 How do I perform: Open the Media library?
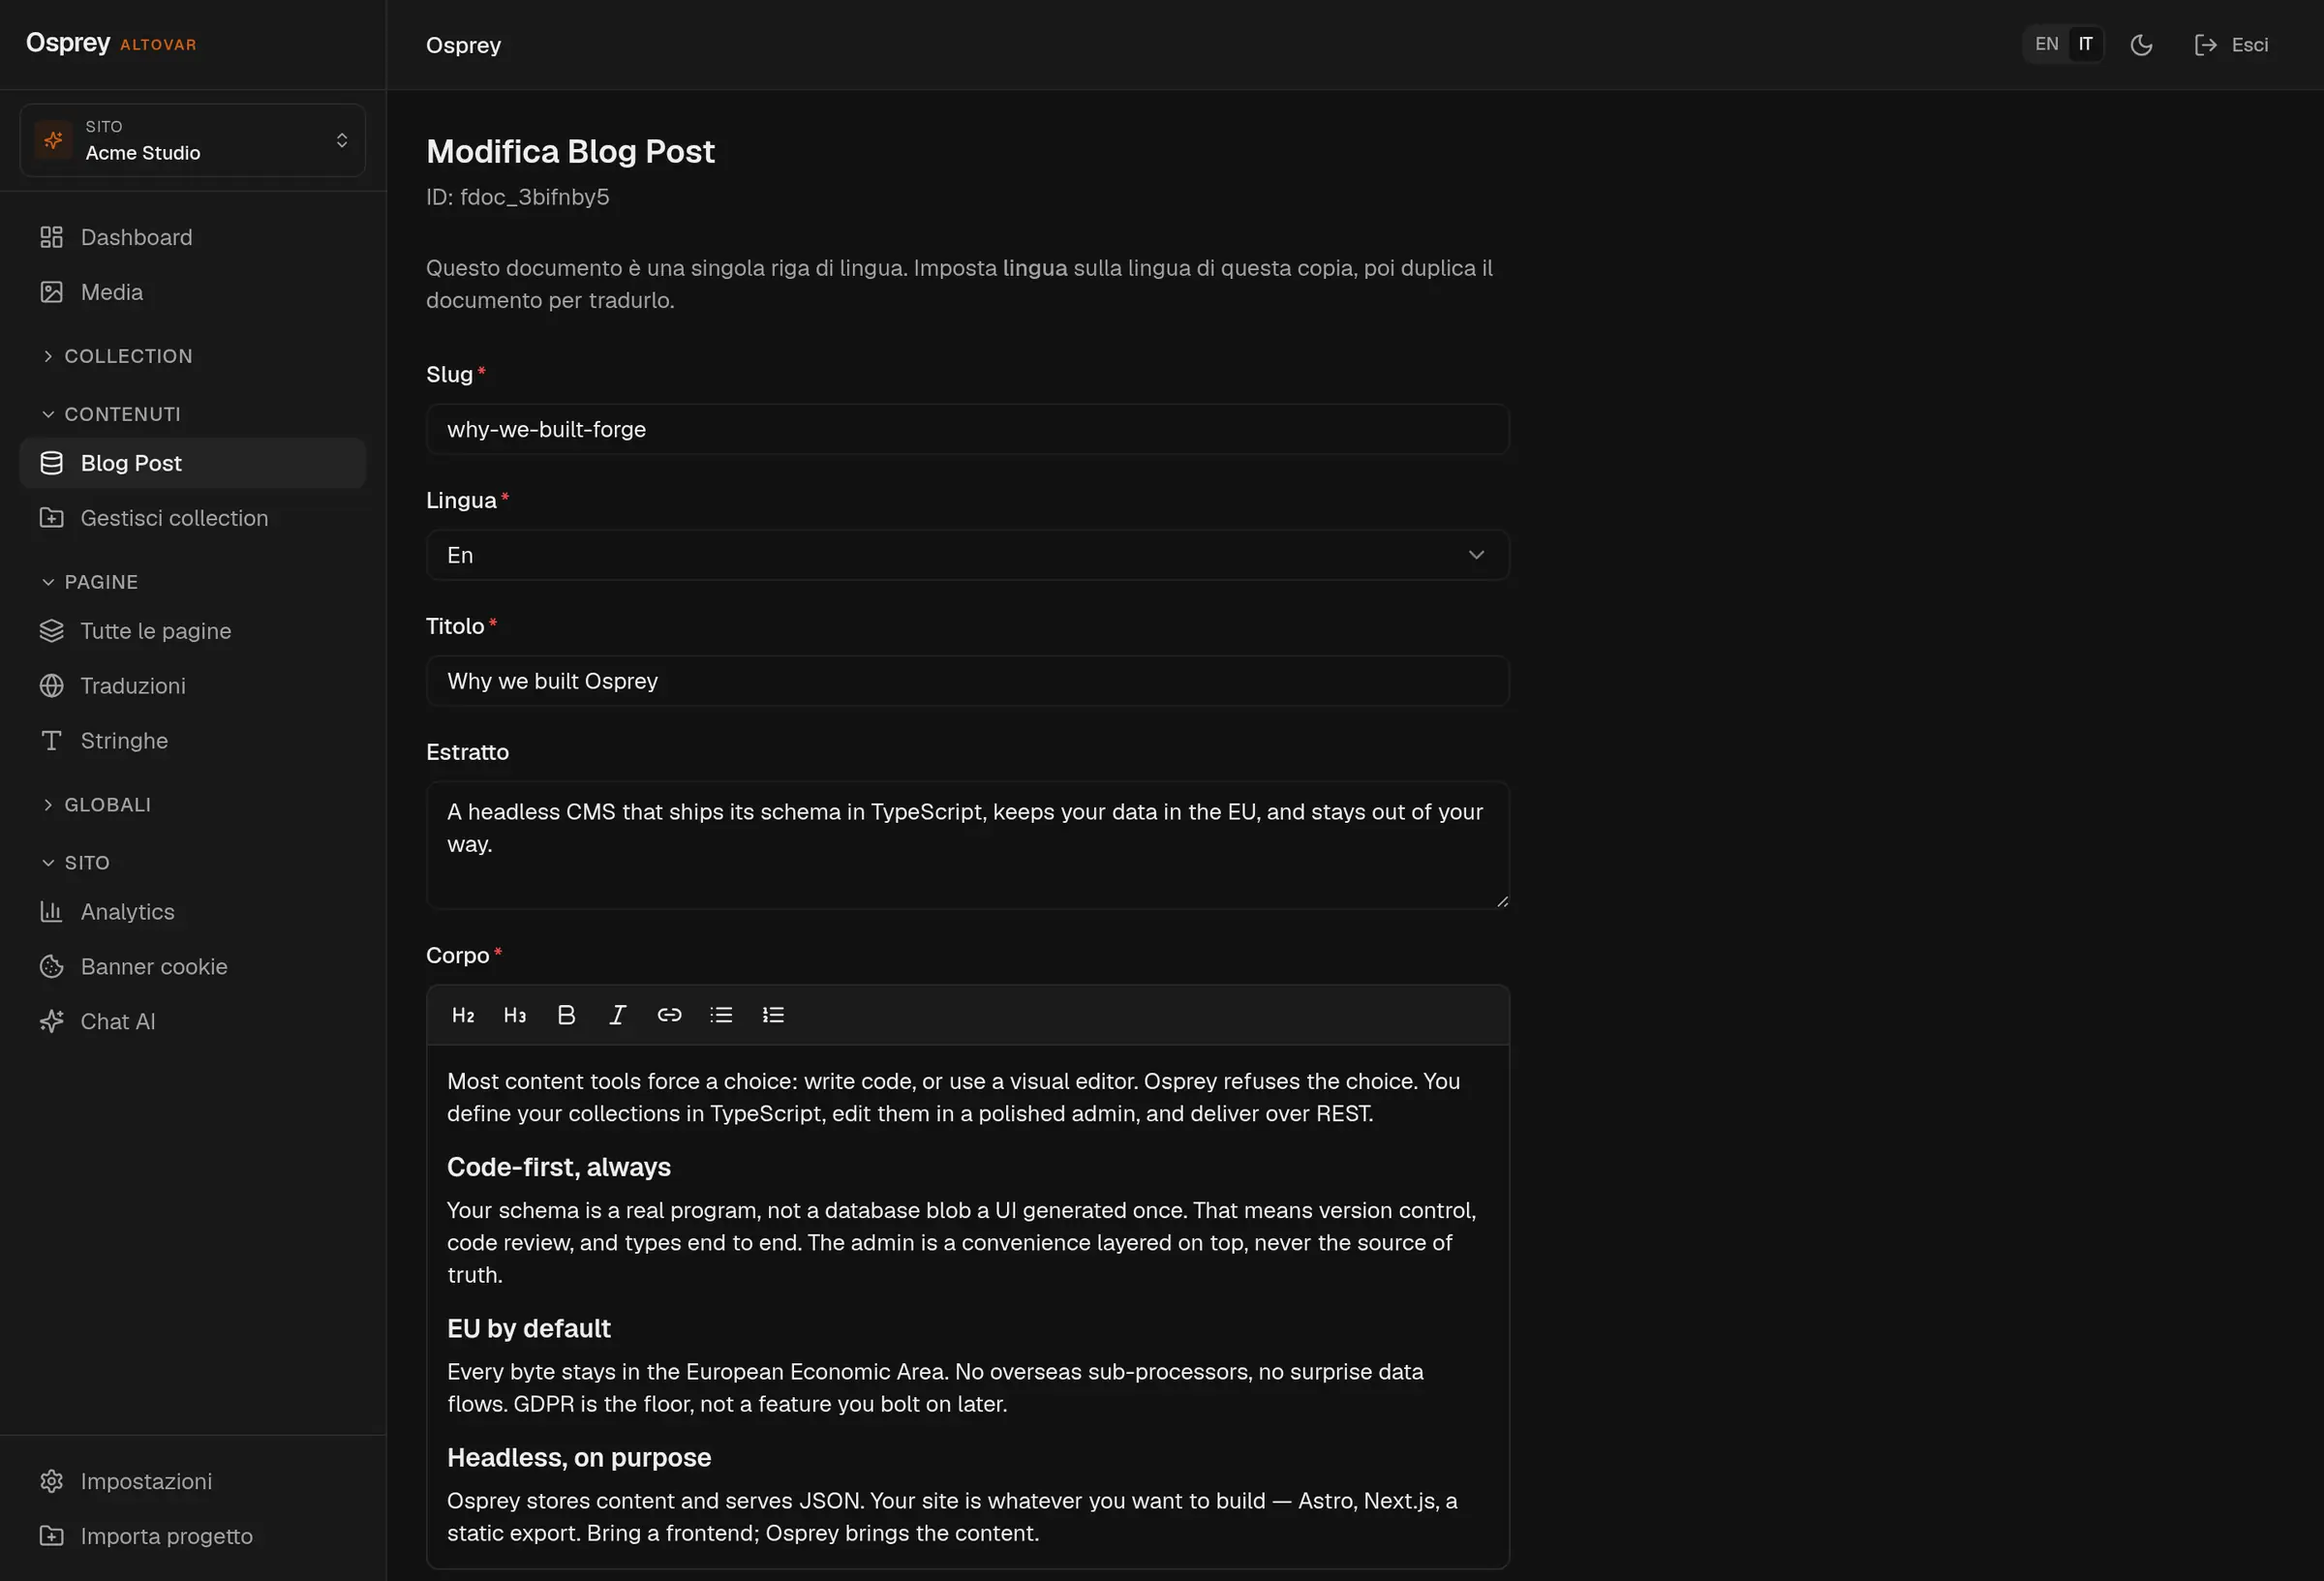[x=192, y=292]
